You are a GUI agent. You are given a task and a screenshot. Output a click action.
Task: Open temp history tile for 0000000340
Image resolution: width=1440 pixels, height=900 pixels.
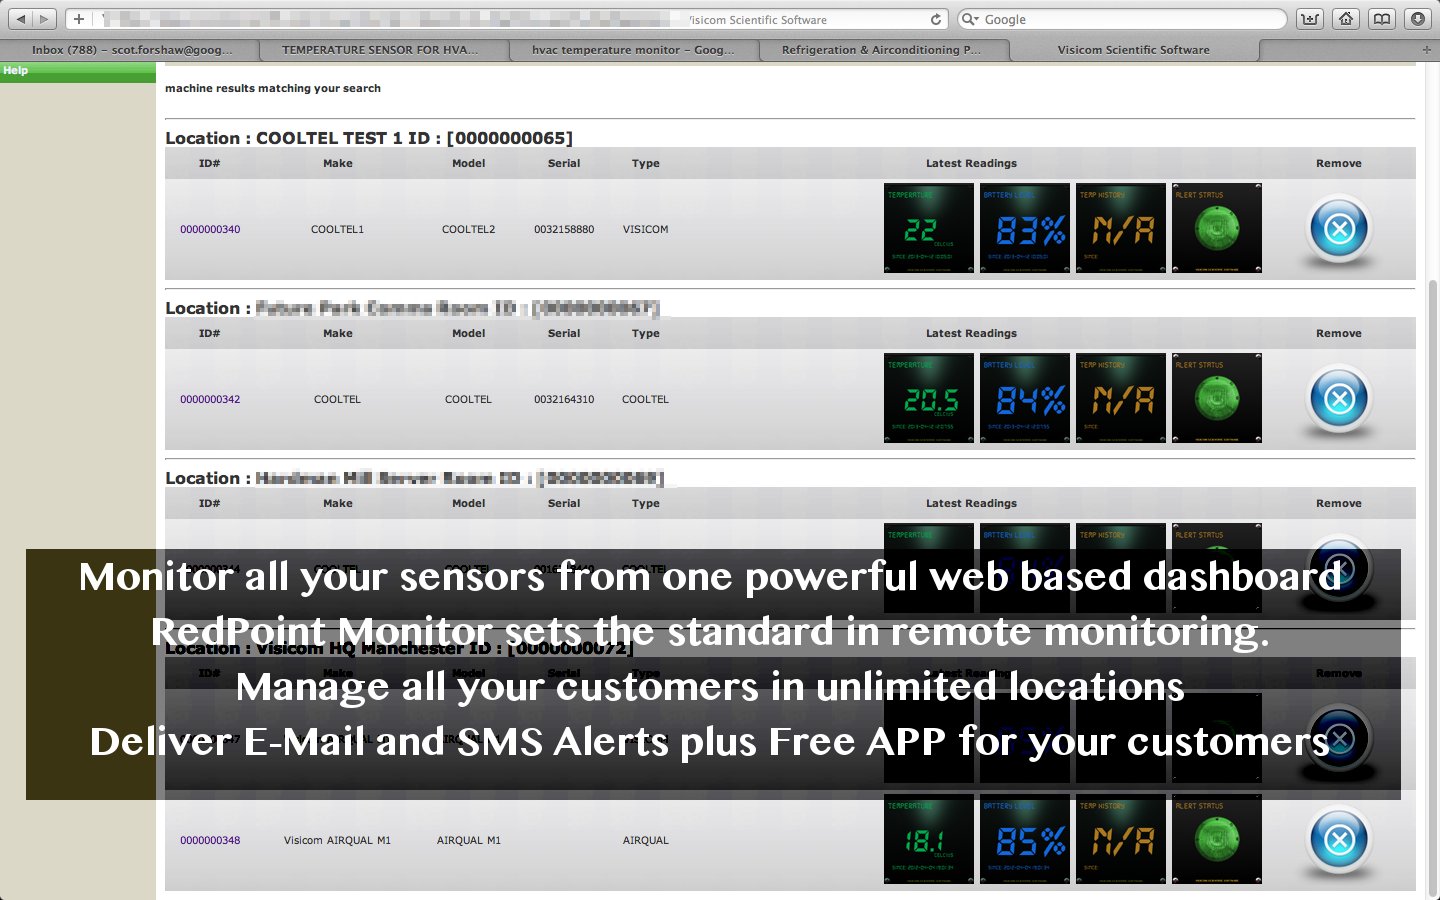(x=1121, y=228)
